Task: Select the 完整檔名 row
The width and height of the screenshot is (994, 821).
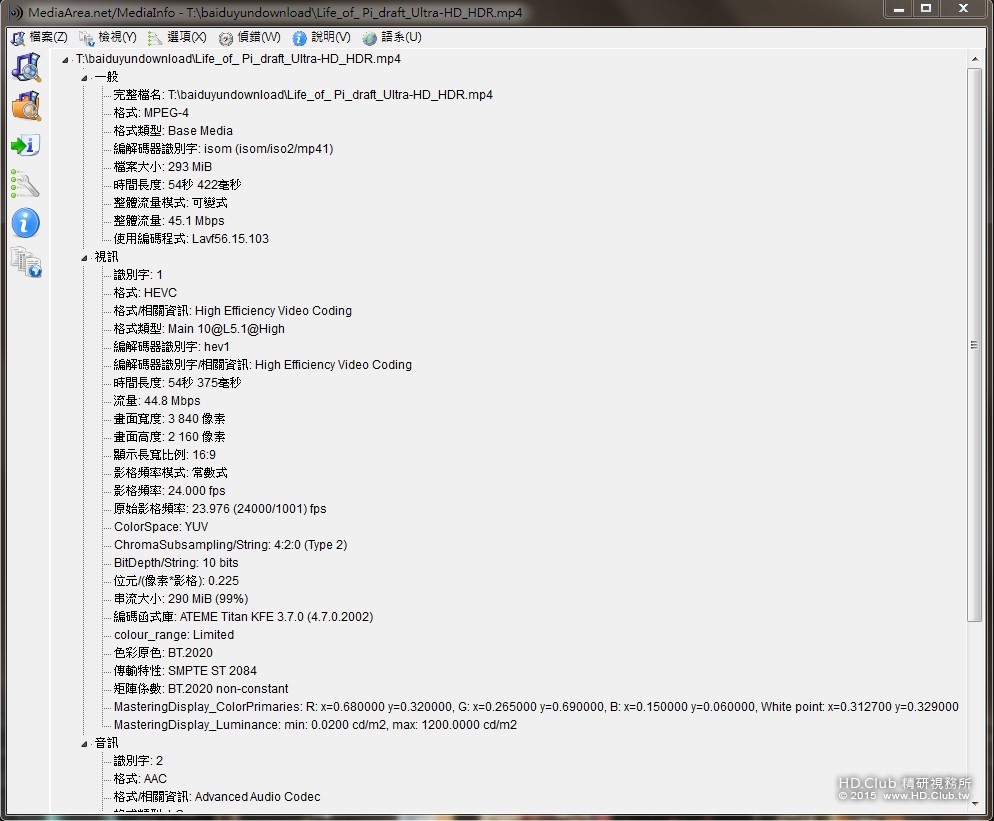Action: (302, 95)
